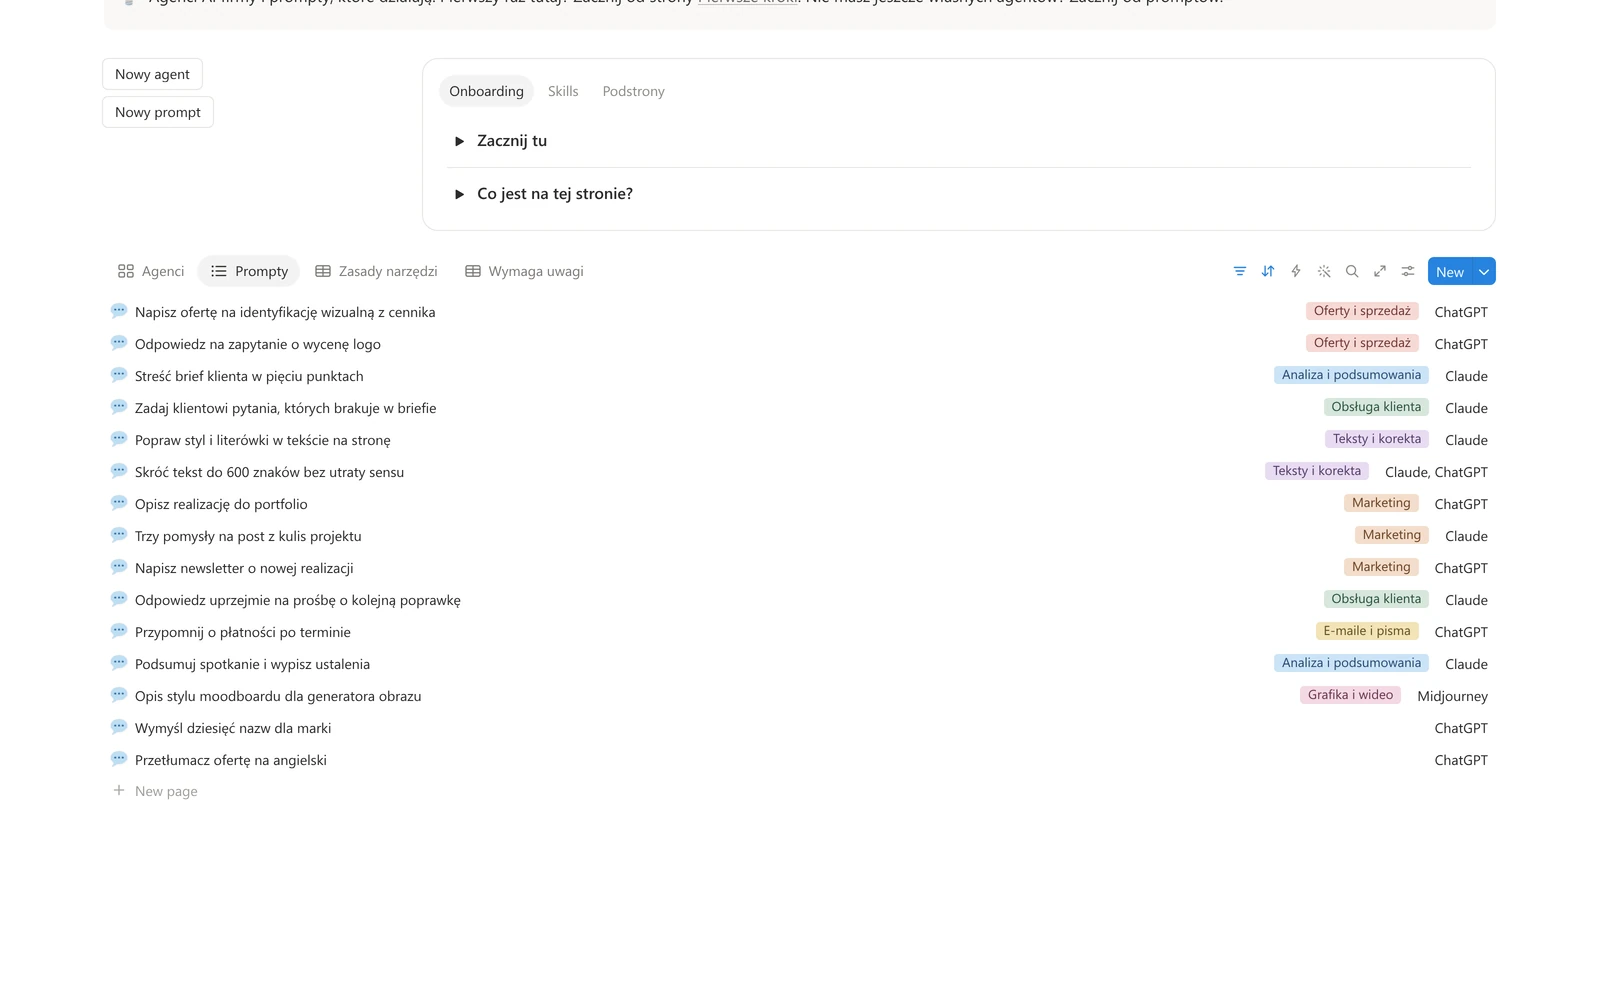The width and height of the screenshot is (1600, 1000).
Task: Click 'Oferty i sprzedaż' tag on identyfikację wizualną row
Action: click(1362, 311)
